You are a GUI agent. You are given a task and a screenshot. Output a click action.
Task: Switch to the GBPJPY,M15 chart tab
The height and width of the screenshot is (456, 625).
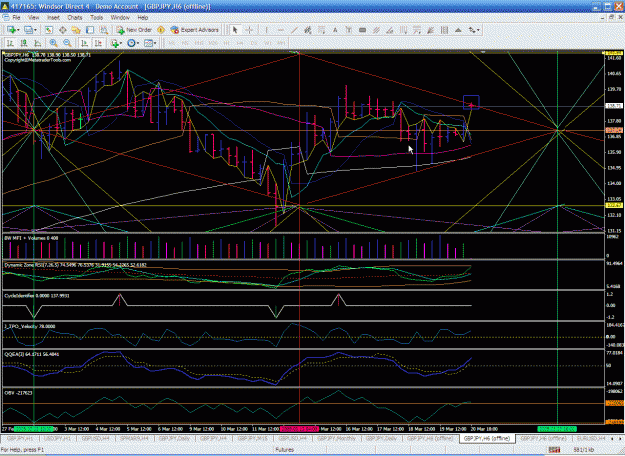point(253,438)
